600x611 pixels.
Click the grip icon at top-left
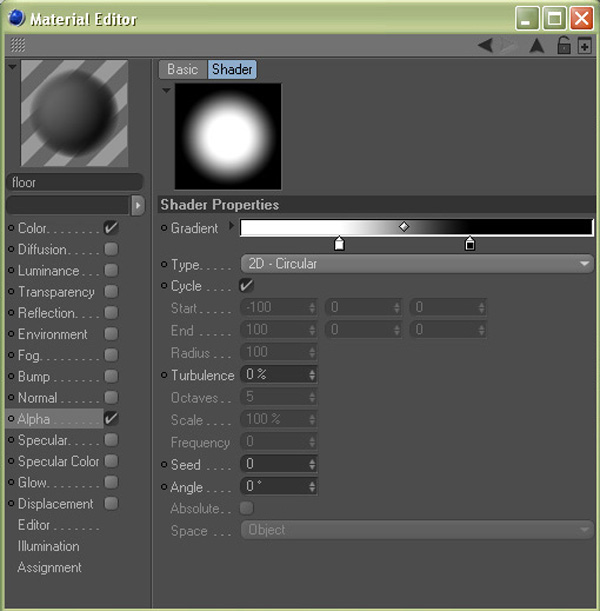[x=17, y=45]
